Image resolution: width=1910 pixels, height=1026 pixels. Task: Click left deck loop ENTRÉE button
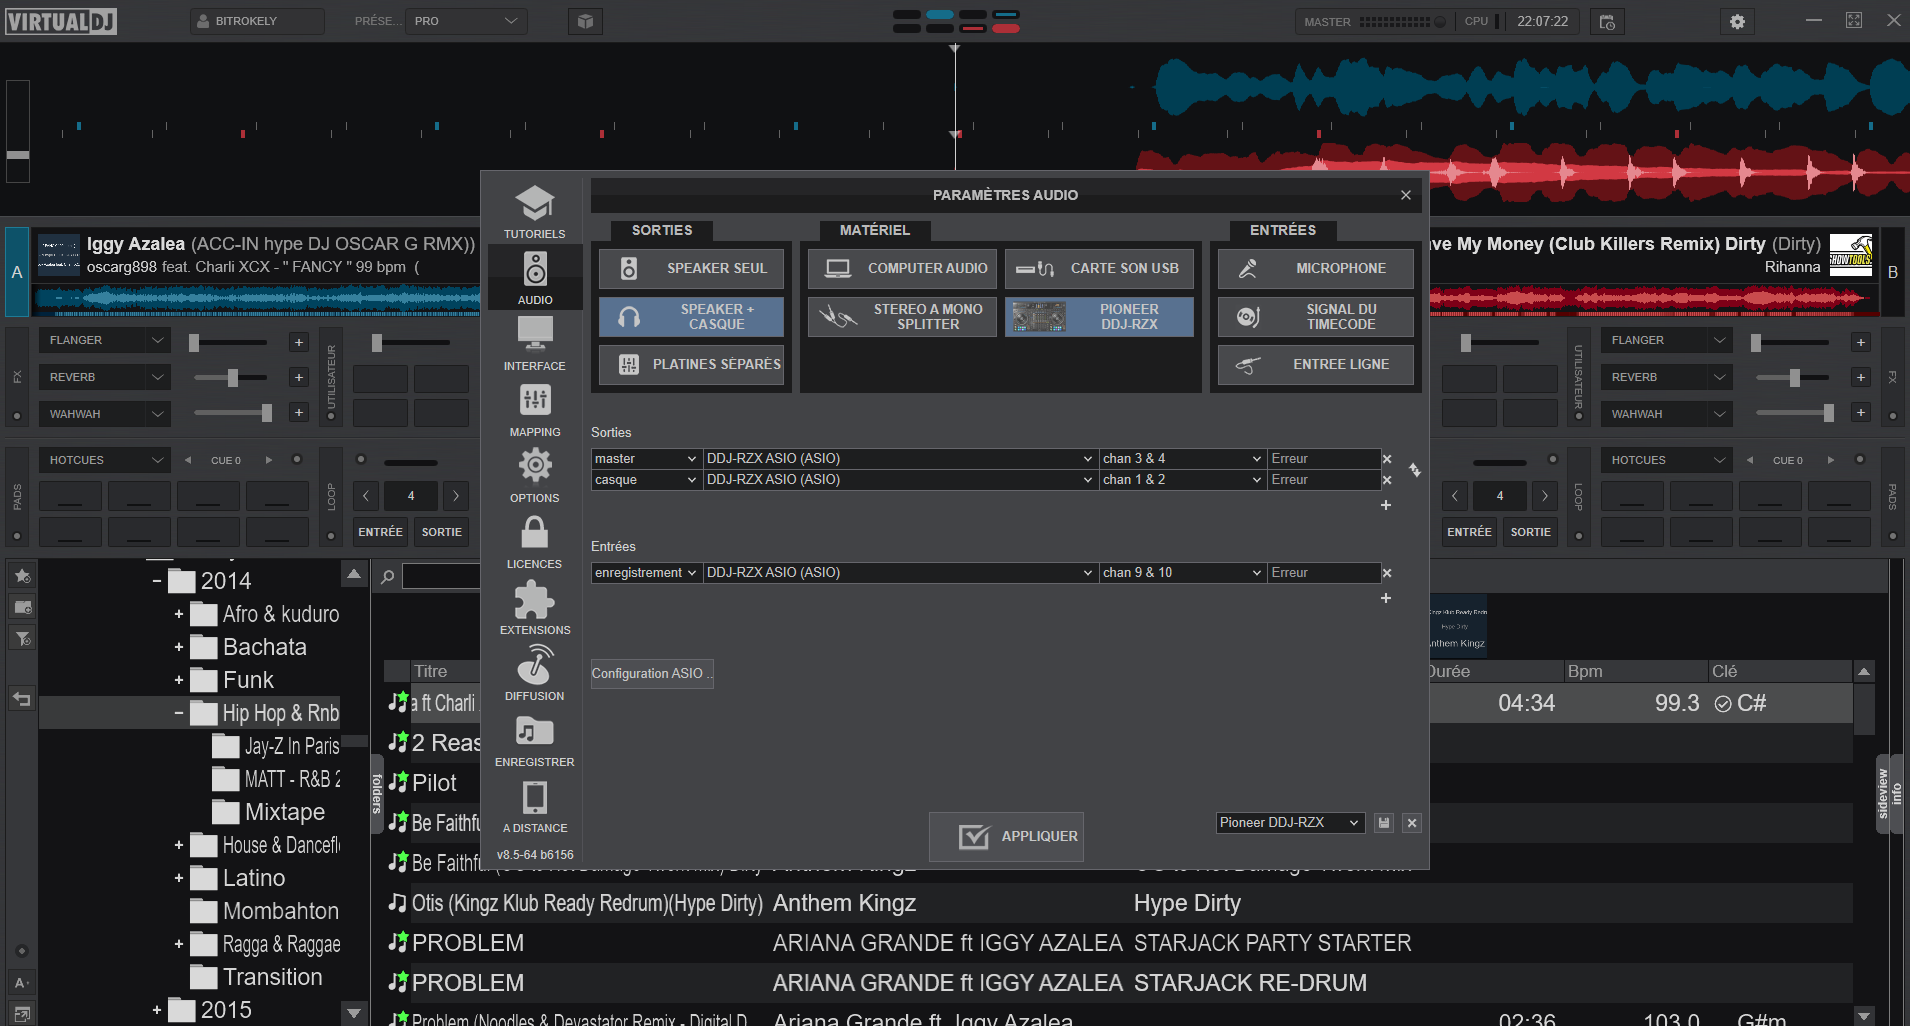[x=380, y=532]
